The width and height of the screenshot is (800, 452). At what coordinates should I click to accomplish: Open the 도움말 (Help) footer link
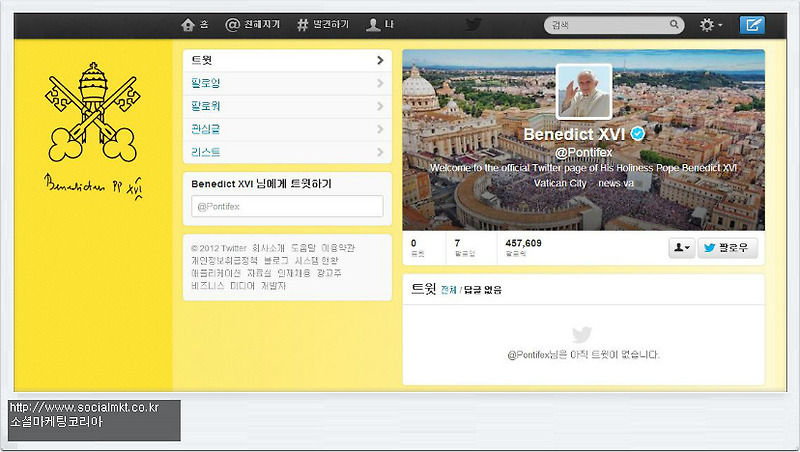(x=303, y=248)
